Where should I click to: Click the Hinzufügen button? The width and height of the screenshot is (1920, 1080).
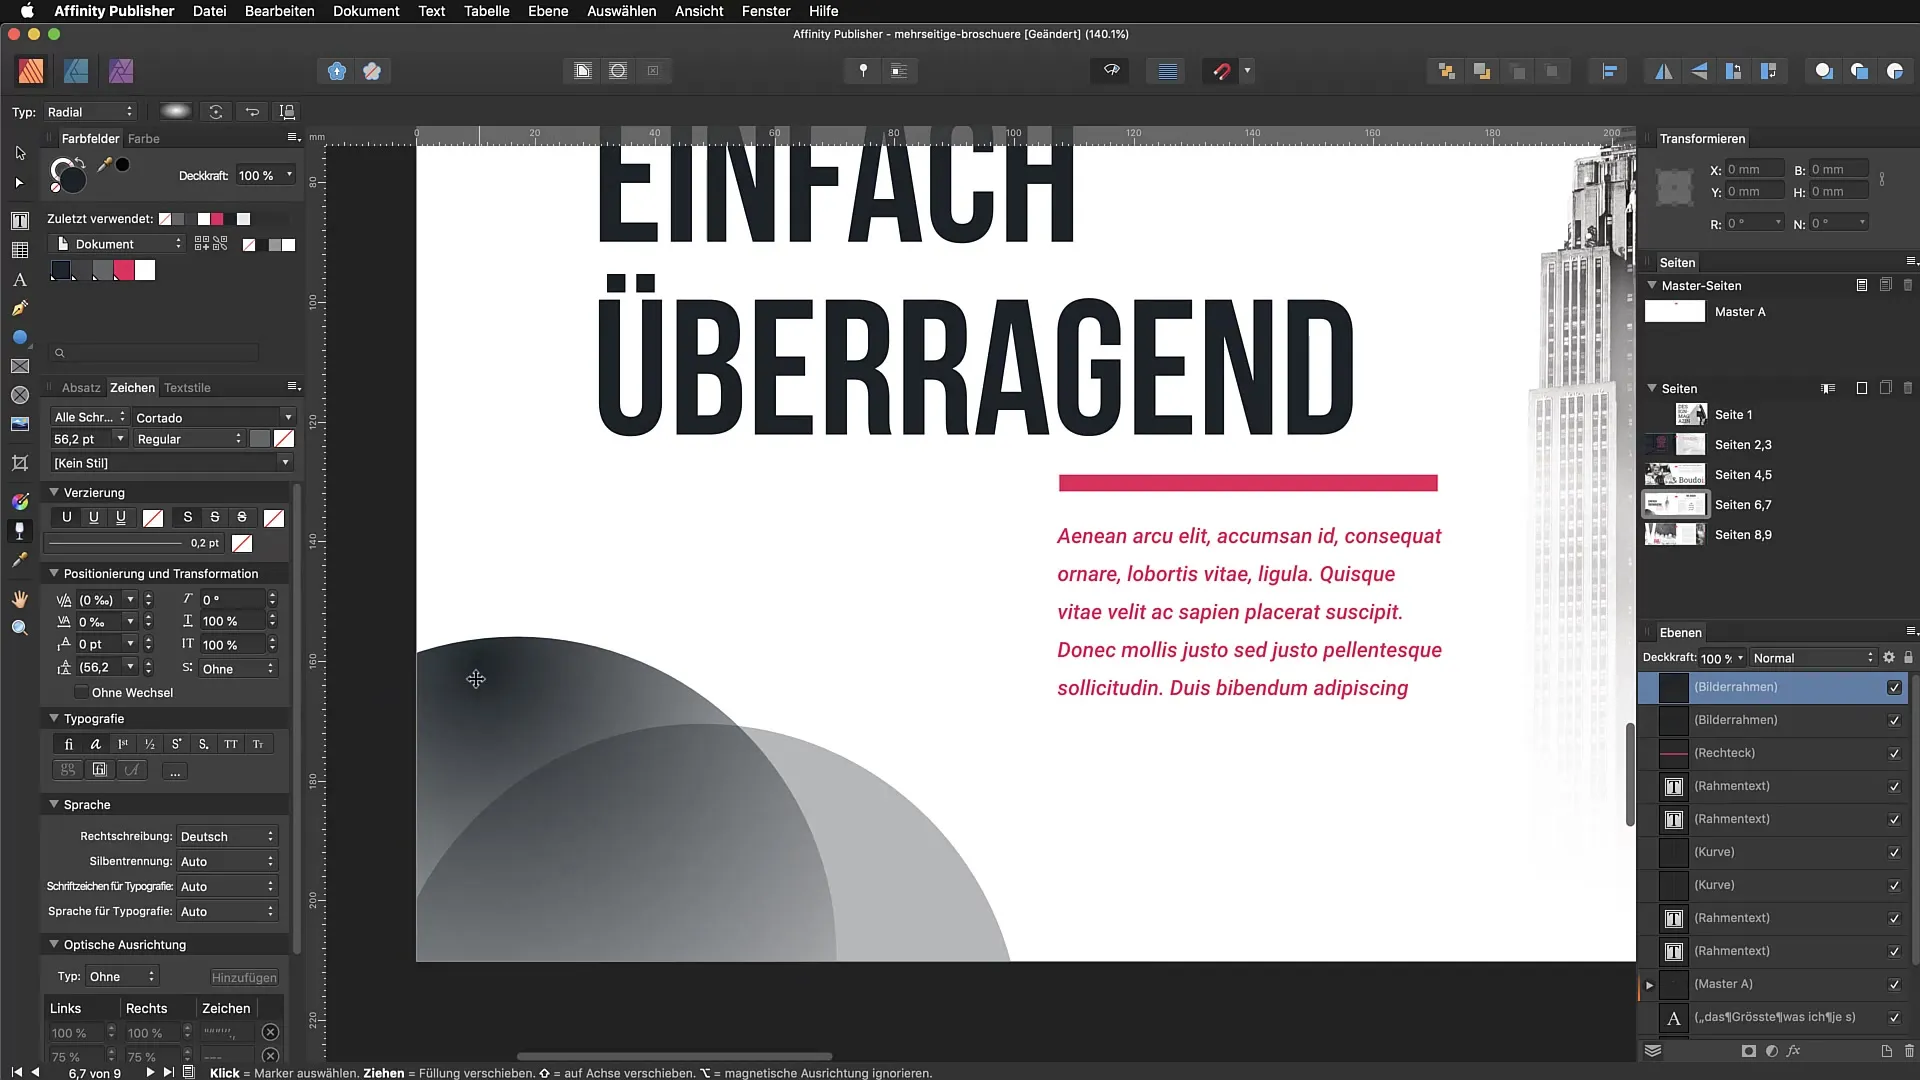244,978
